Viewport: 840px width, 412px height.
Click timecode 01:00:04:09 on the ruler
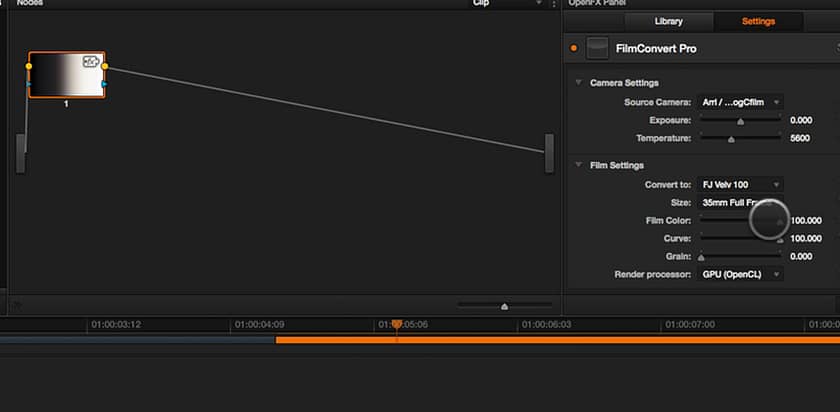pyautogui.click(x=259, y=325)
